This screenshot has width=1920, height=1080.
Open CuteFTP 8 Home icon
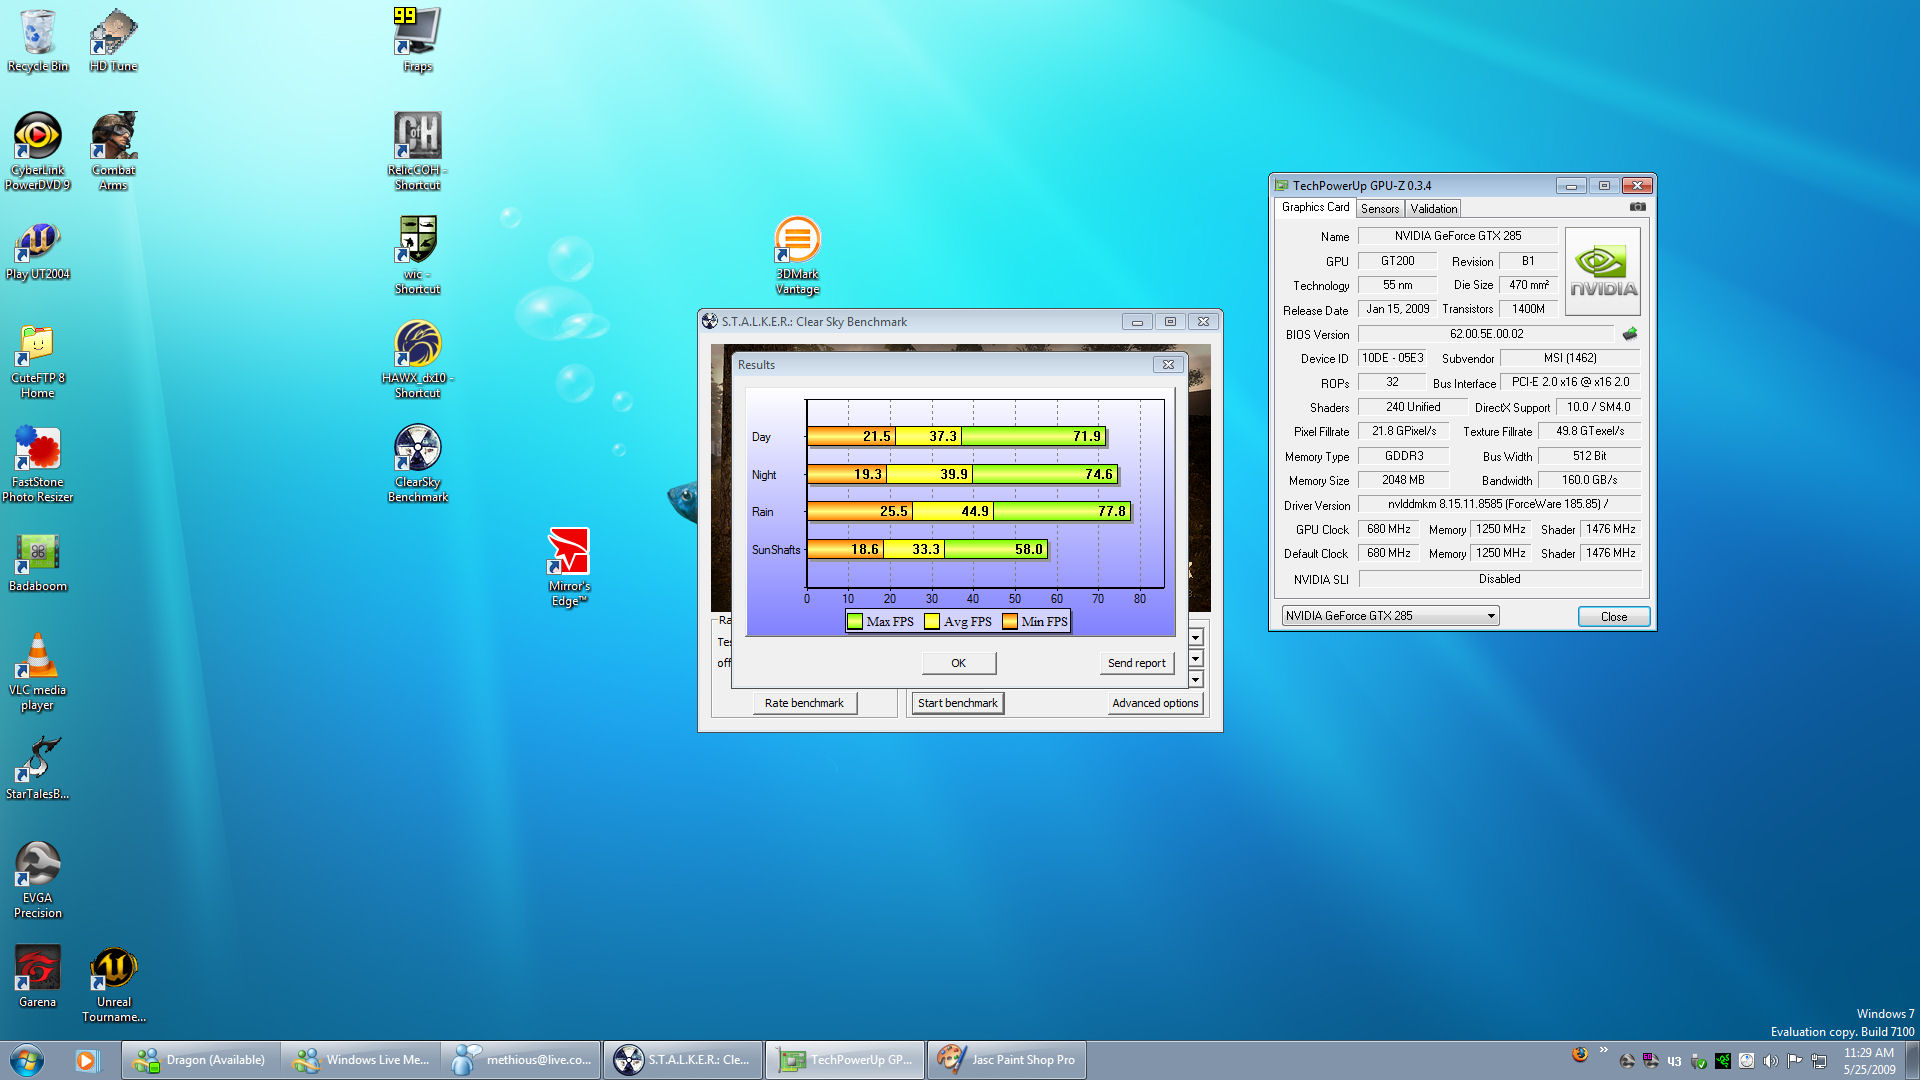pos(37,361)
